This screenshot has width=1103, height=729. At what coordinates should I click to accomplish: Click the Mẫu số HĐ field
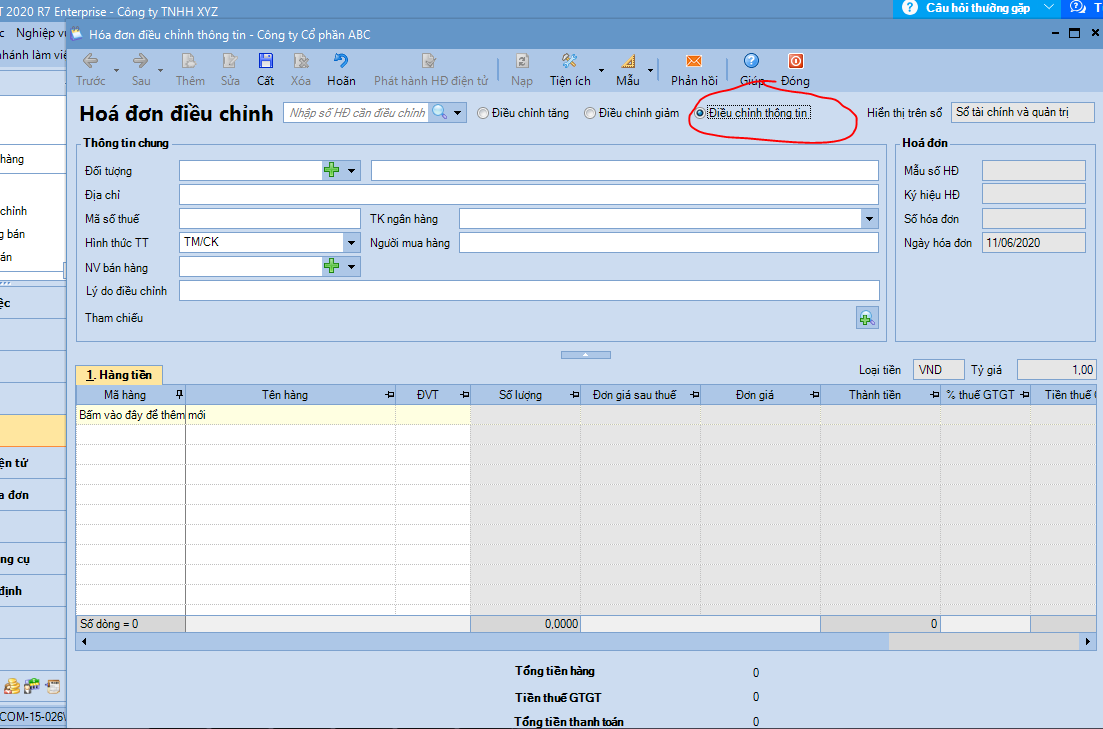tap(1033, 170)
